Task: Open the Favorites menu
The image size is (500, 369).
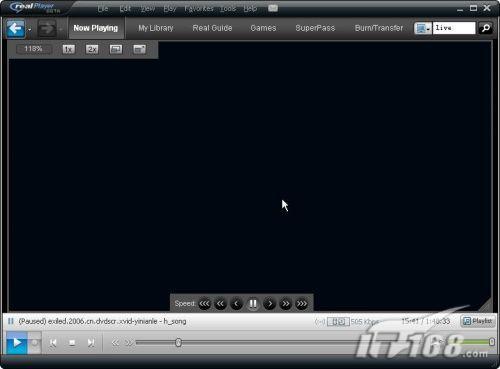Action: pos(199,9)
